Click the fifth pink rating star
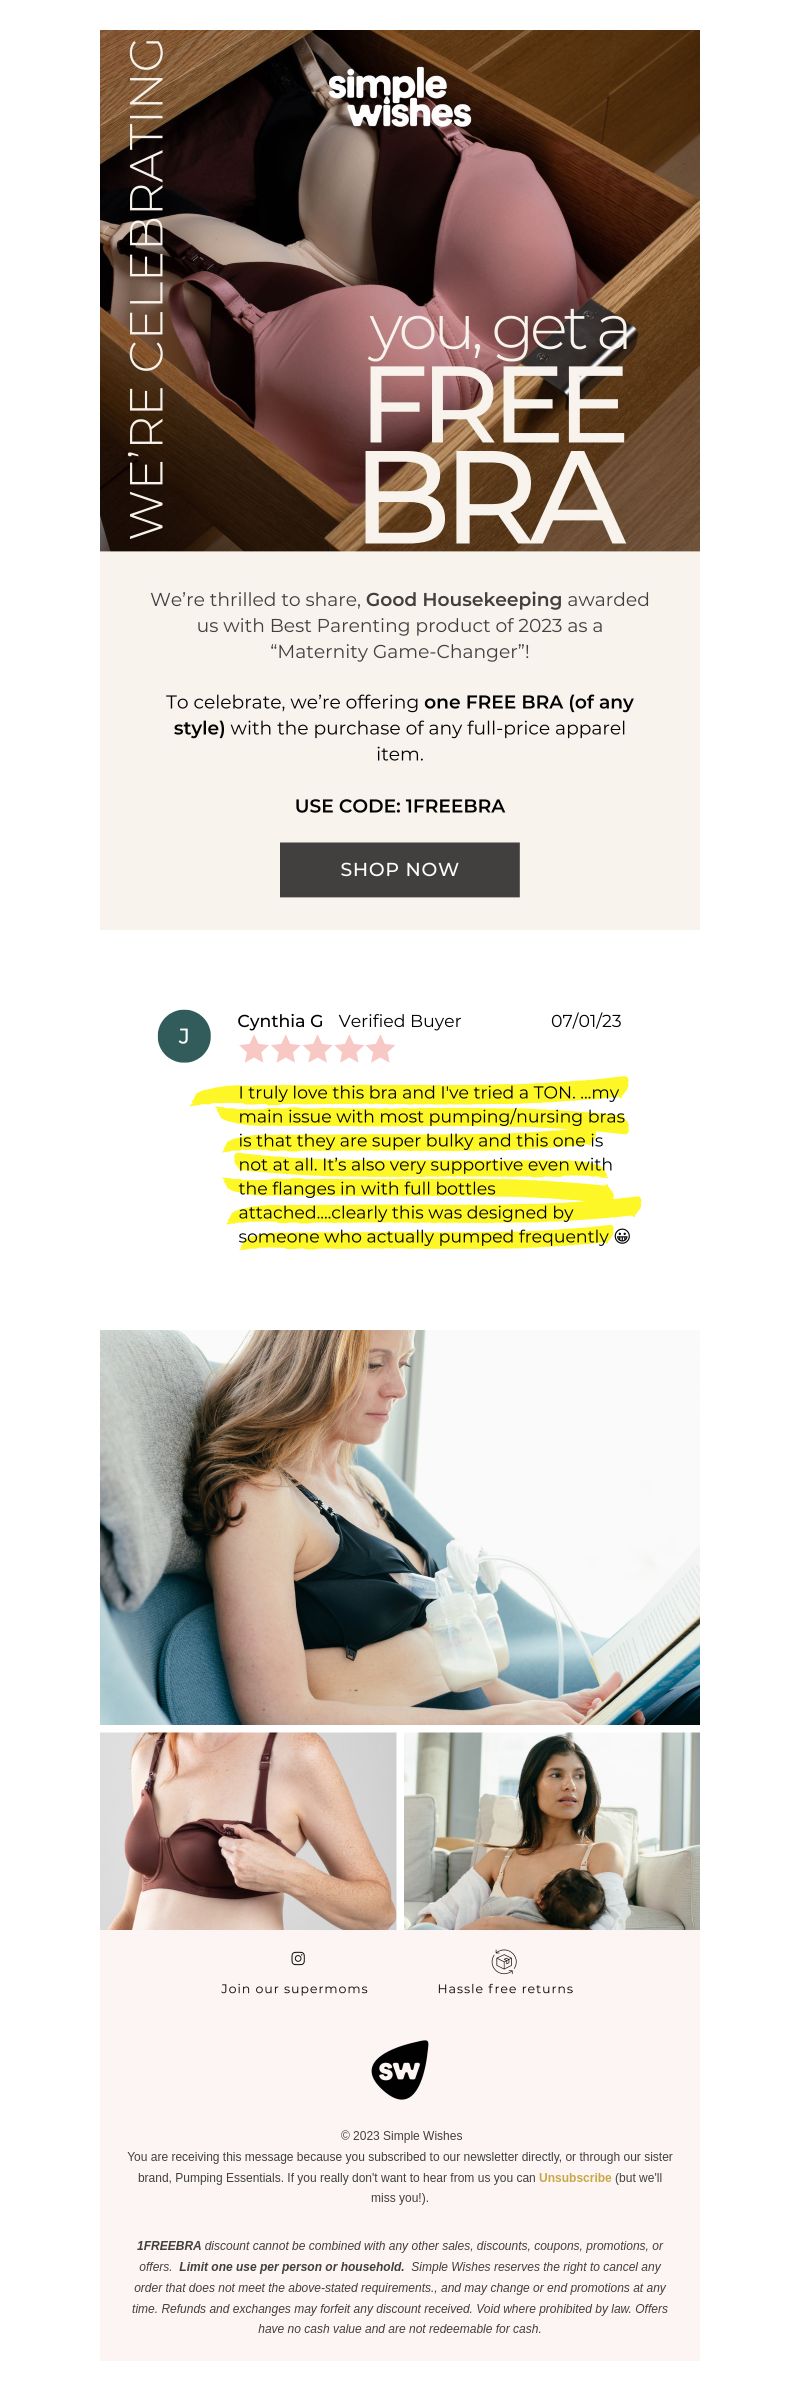The width and height of the screenshot is (800, 2399). tap(380, 1049)
